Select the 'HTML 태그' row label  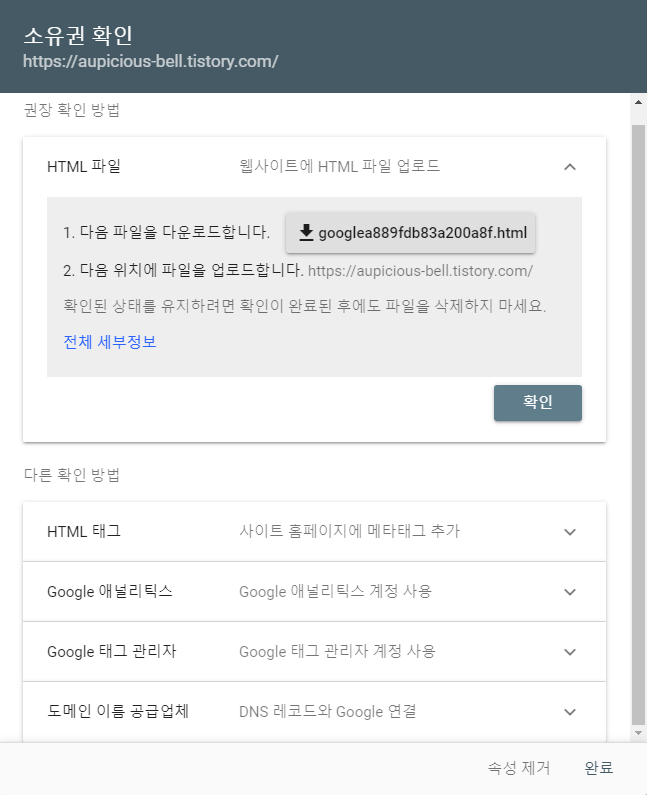coord(84,531)
